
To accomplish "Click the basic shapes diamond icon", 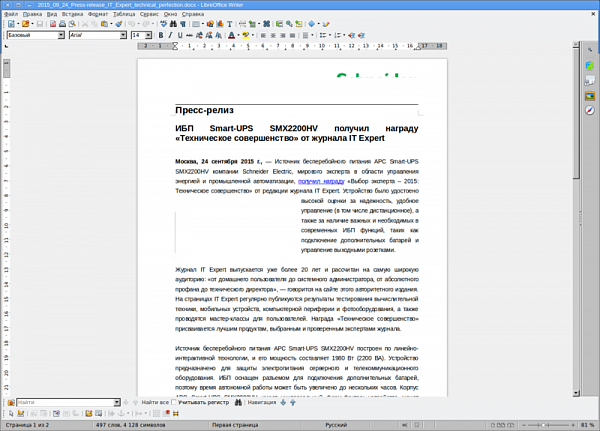I will click(311, 24).
